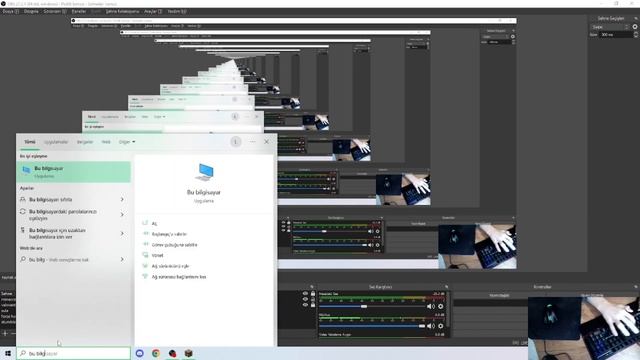Viewport: 640px width, 360px height.
Task: Open Discord from the taskbar
Action: [140, 353]
